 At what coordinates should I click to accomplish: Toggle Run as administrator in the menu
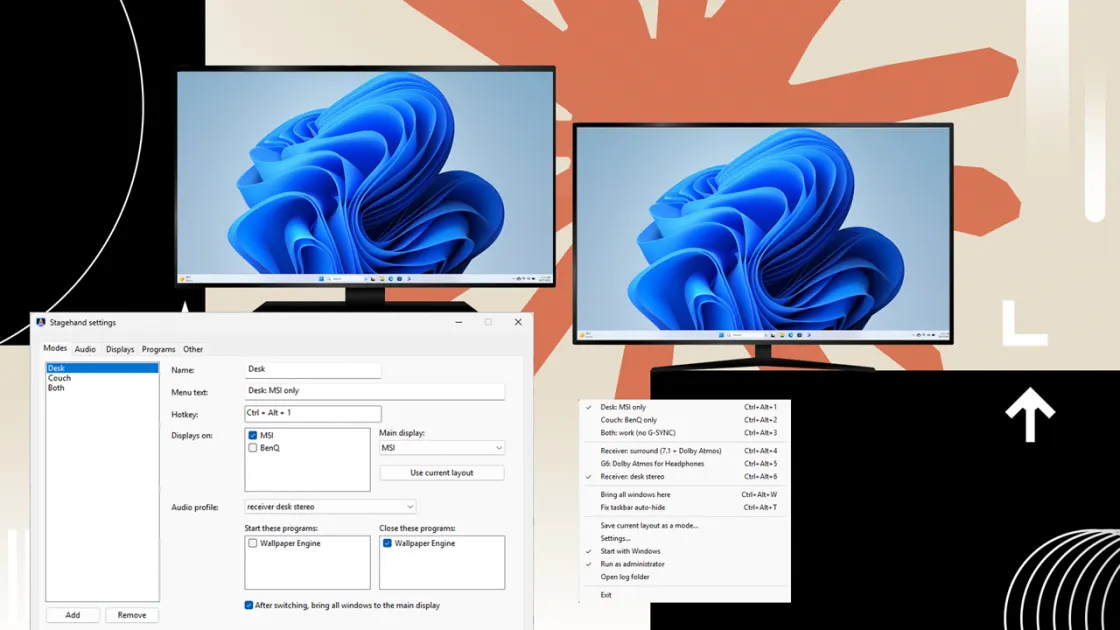(684, 564)
